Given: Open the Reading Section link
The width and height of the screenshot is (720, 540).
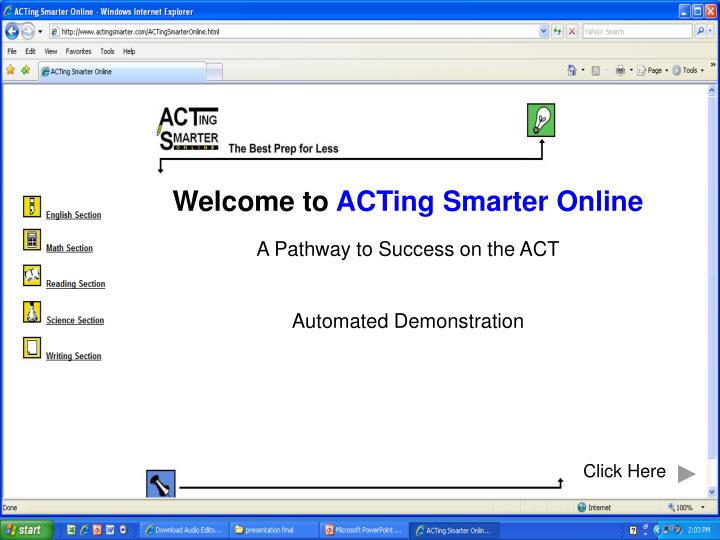Looking at the screenshot, I should click(x=76, y=284).
